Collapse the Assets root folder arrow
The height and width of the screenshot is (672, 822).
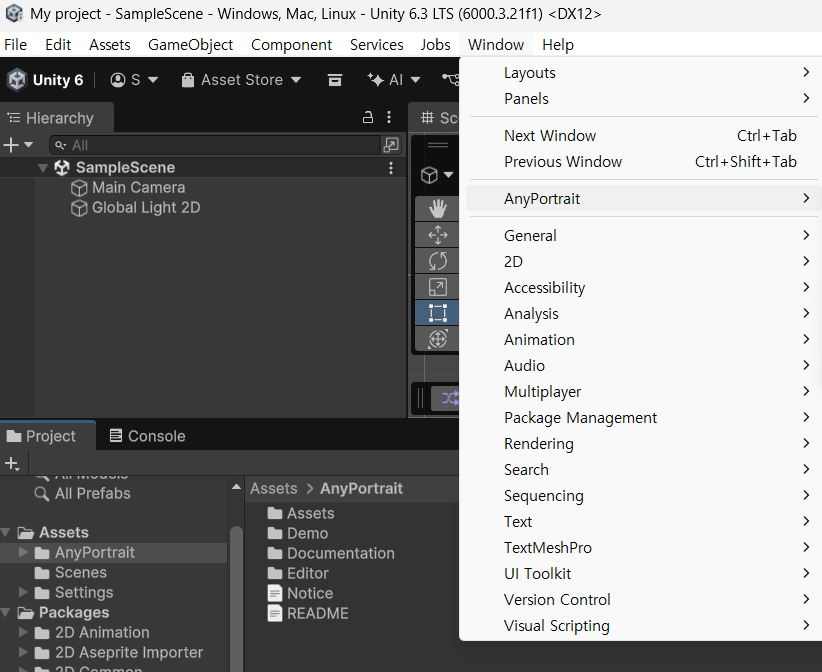(x=6, y=533)
